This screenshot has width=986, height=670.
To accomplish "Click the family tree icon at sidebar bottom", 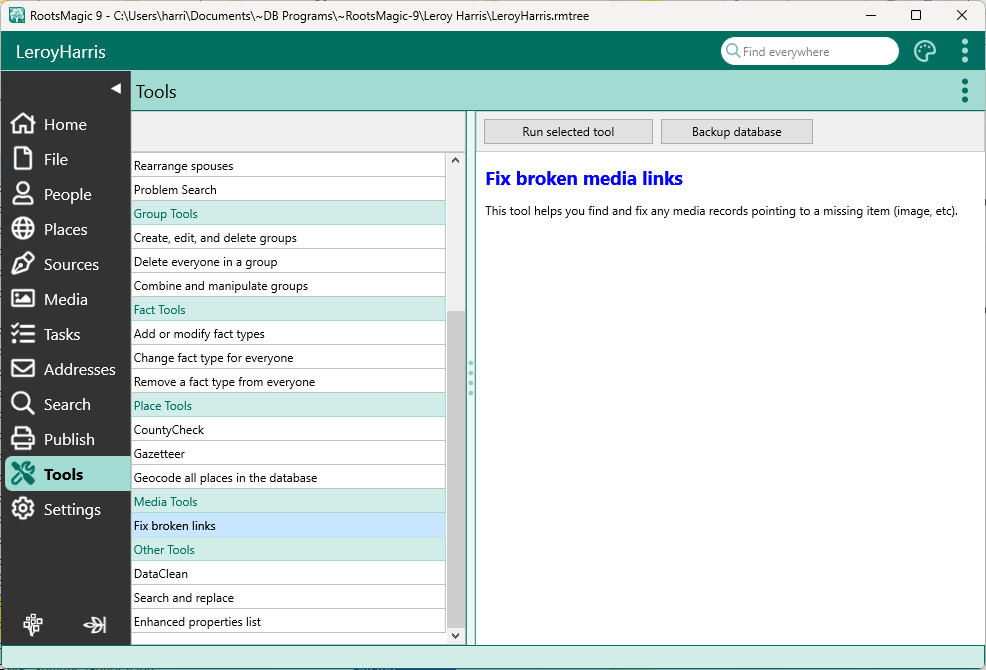I will click(33, 625).
